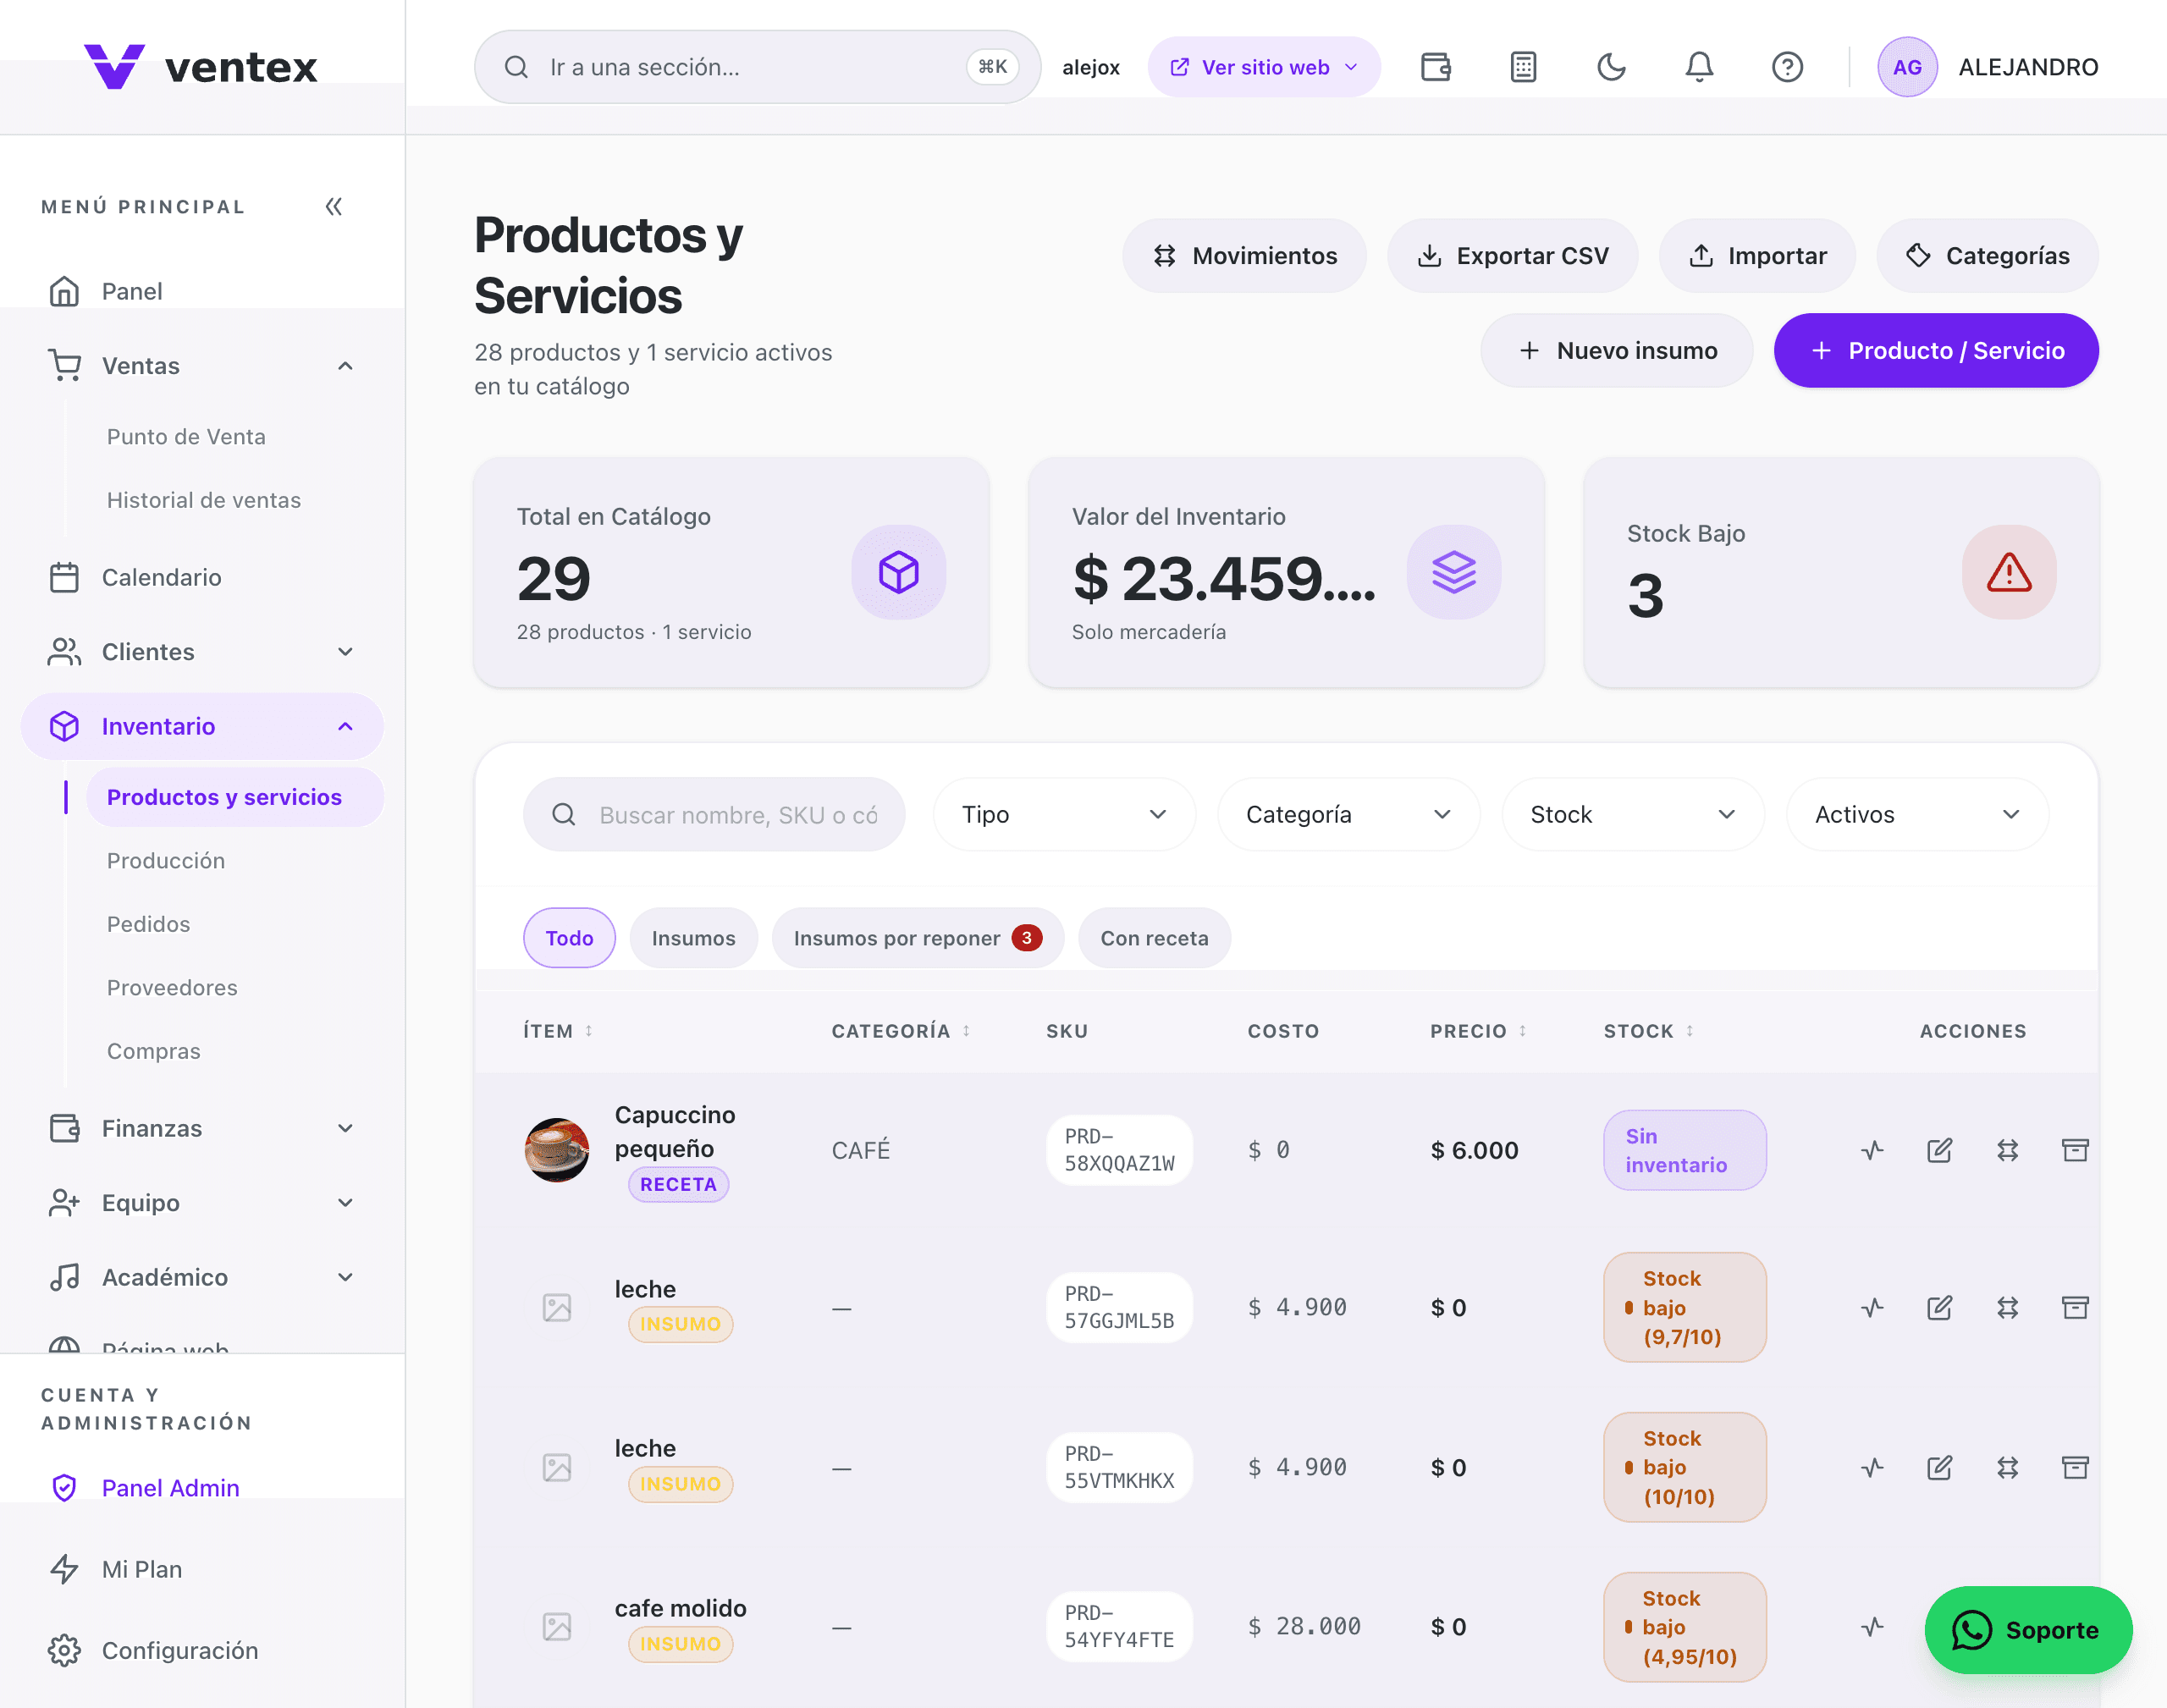Select the Todo filter tab

coord(569,938)
